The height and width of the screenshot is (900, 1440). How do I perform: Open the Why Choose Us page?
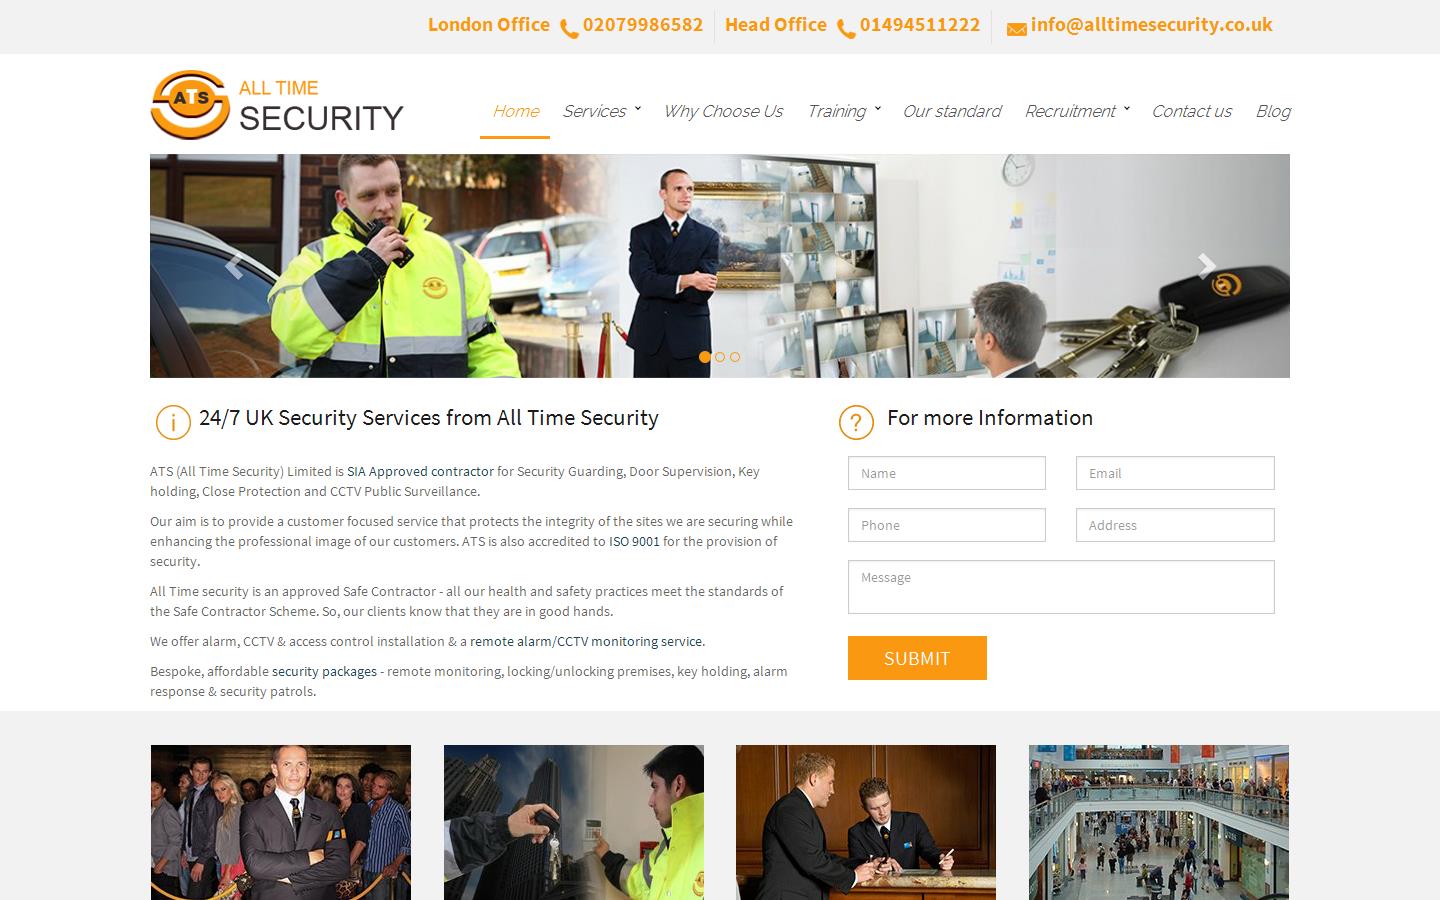(723, 111)
